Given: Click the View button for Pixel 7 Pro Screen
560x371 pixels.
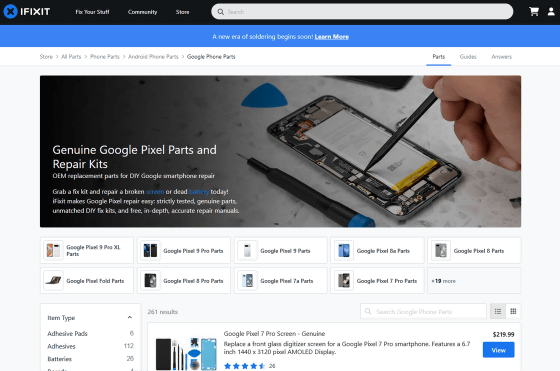Looking at the screenshot, I should (499, 350).
